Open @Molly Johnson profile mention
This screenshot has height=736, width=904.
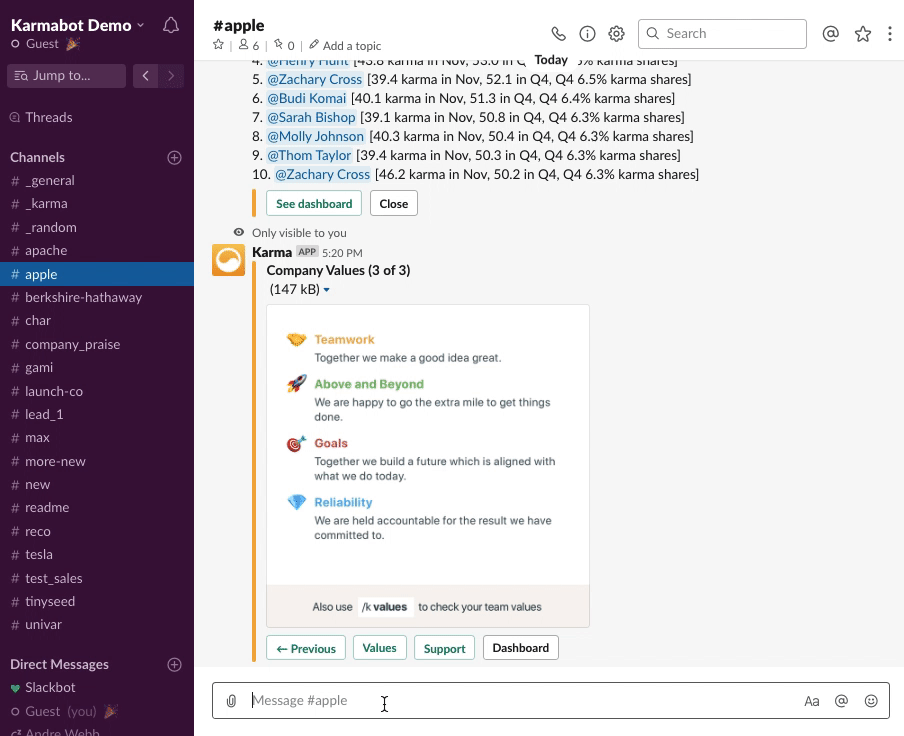[x=315, y=137]
